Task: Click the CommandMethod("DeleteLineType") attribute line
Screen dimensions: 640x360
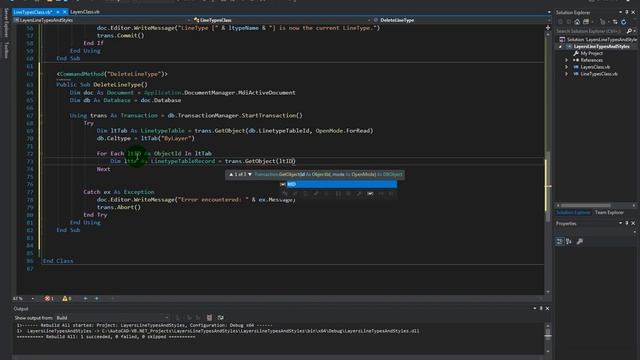Action: [112, 74]
